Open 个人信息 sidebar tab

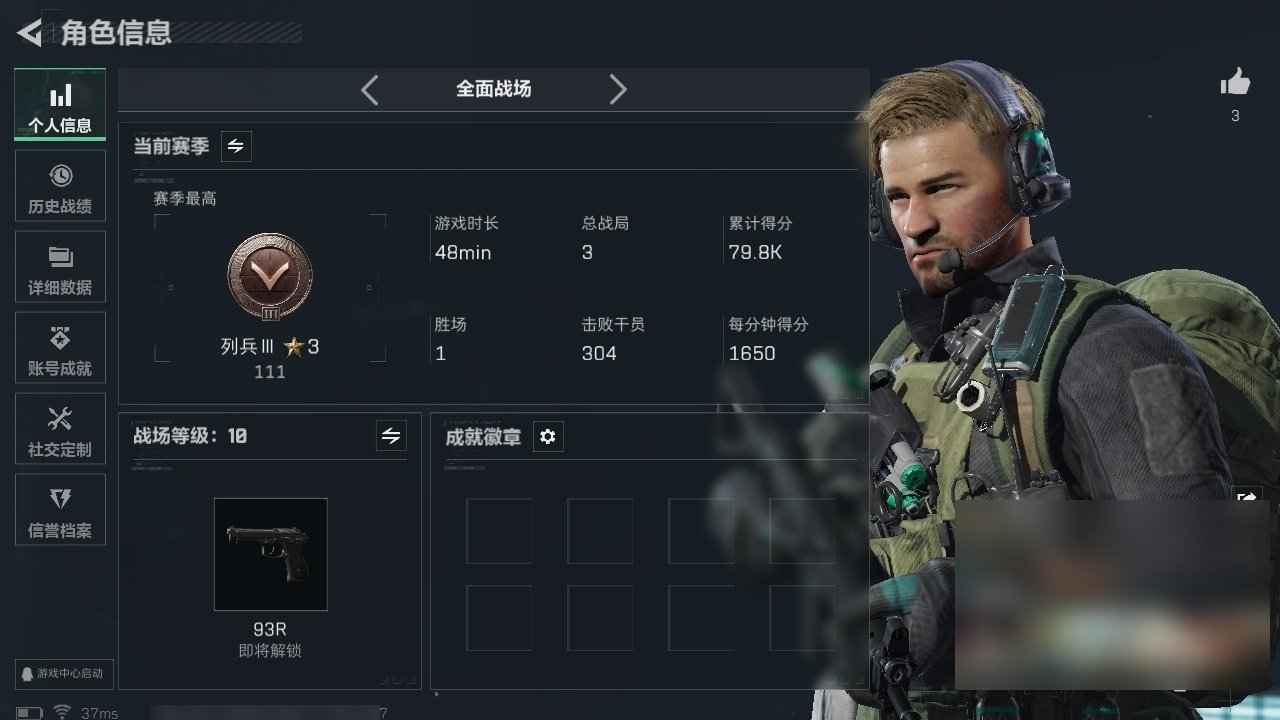(x=60, y=105)
